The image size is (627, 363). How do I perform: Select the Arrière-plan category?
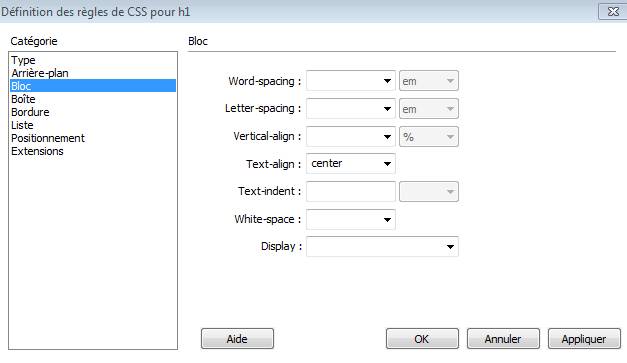(40, 73)
